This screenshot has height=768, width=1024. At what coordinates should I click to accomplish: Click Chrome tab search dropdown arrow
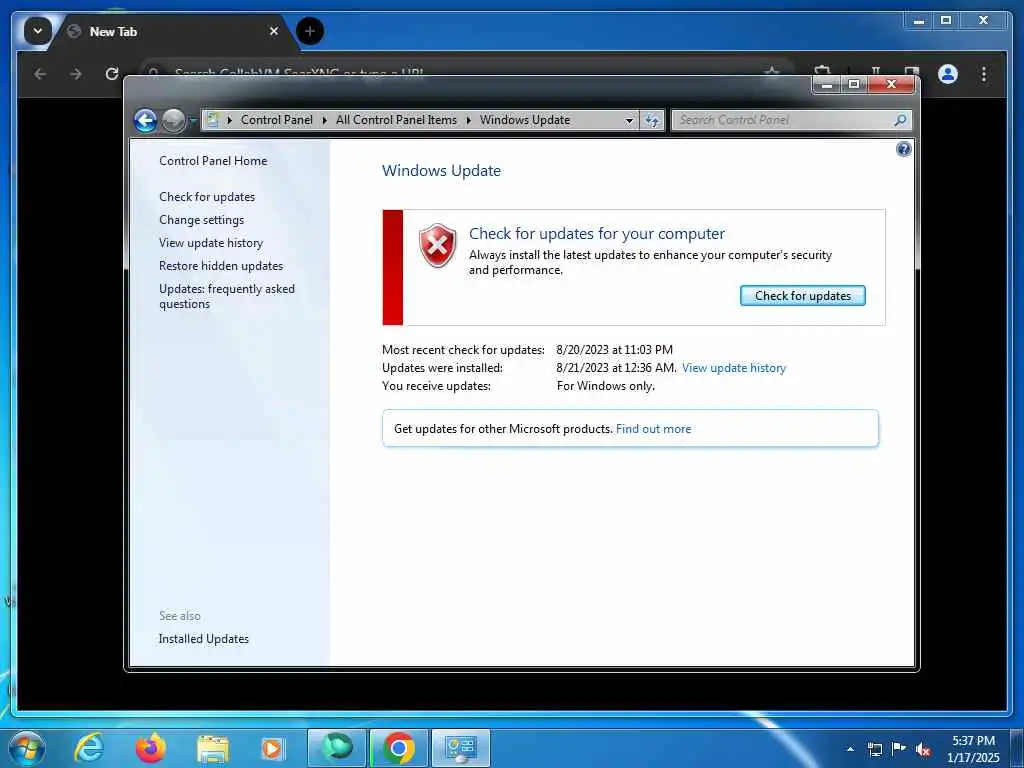pos(38,31)
